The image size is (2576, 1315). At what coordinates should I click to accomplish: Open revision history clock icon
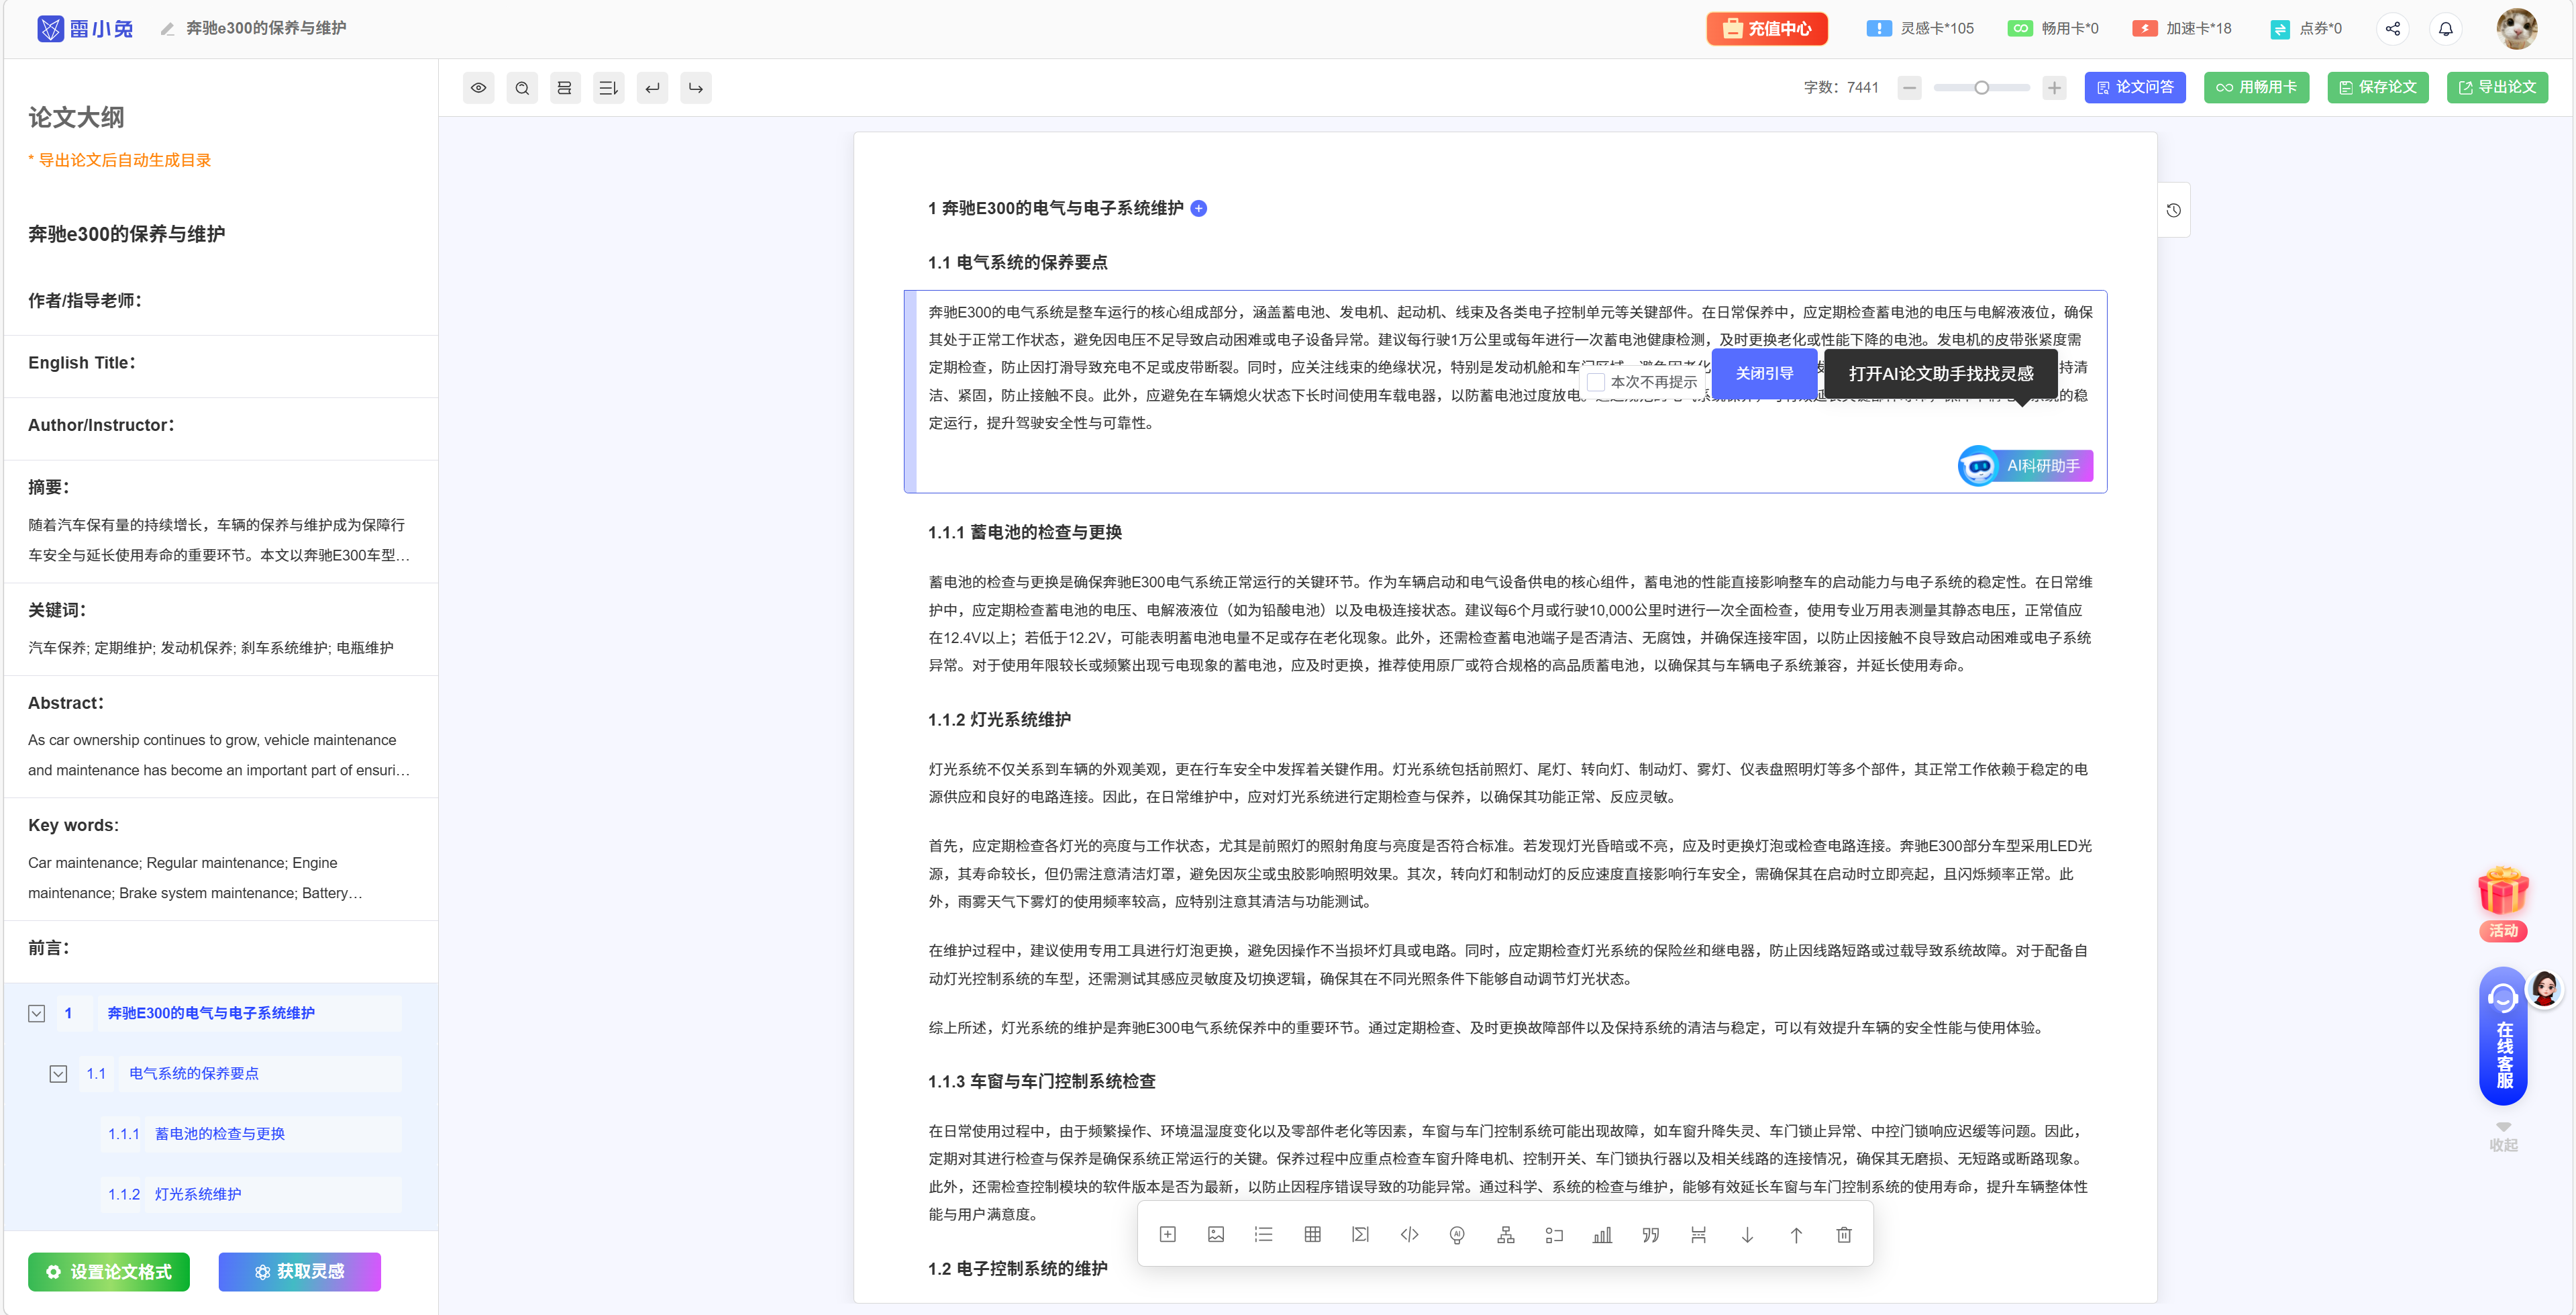coord(2173,210)
